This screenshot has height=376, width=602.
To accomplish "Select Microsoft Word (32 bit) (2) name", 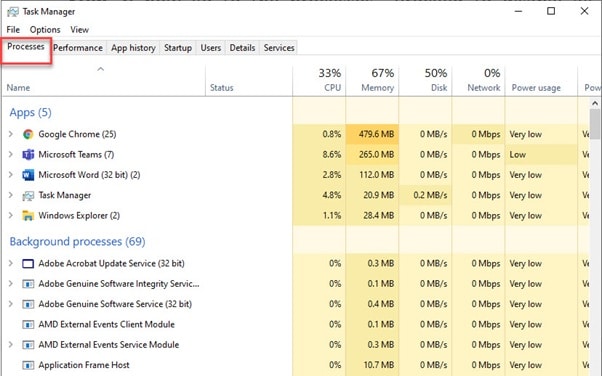I will coord(89,175).
